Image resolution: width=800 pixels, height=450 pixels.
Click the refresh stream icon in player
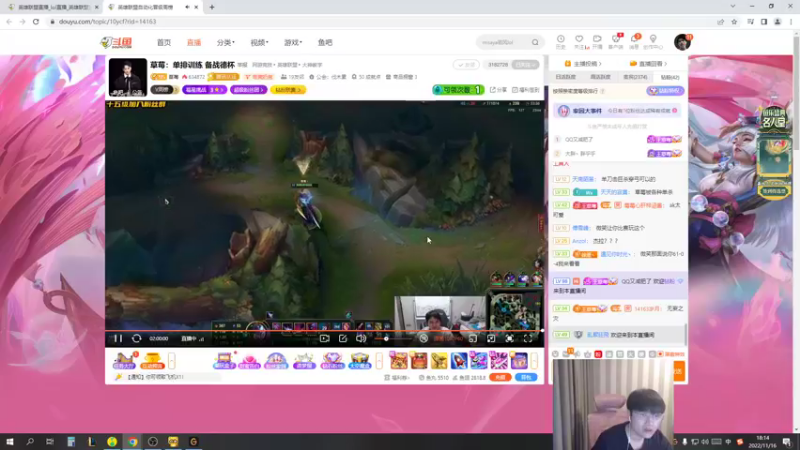point(136,338)
